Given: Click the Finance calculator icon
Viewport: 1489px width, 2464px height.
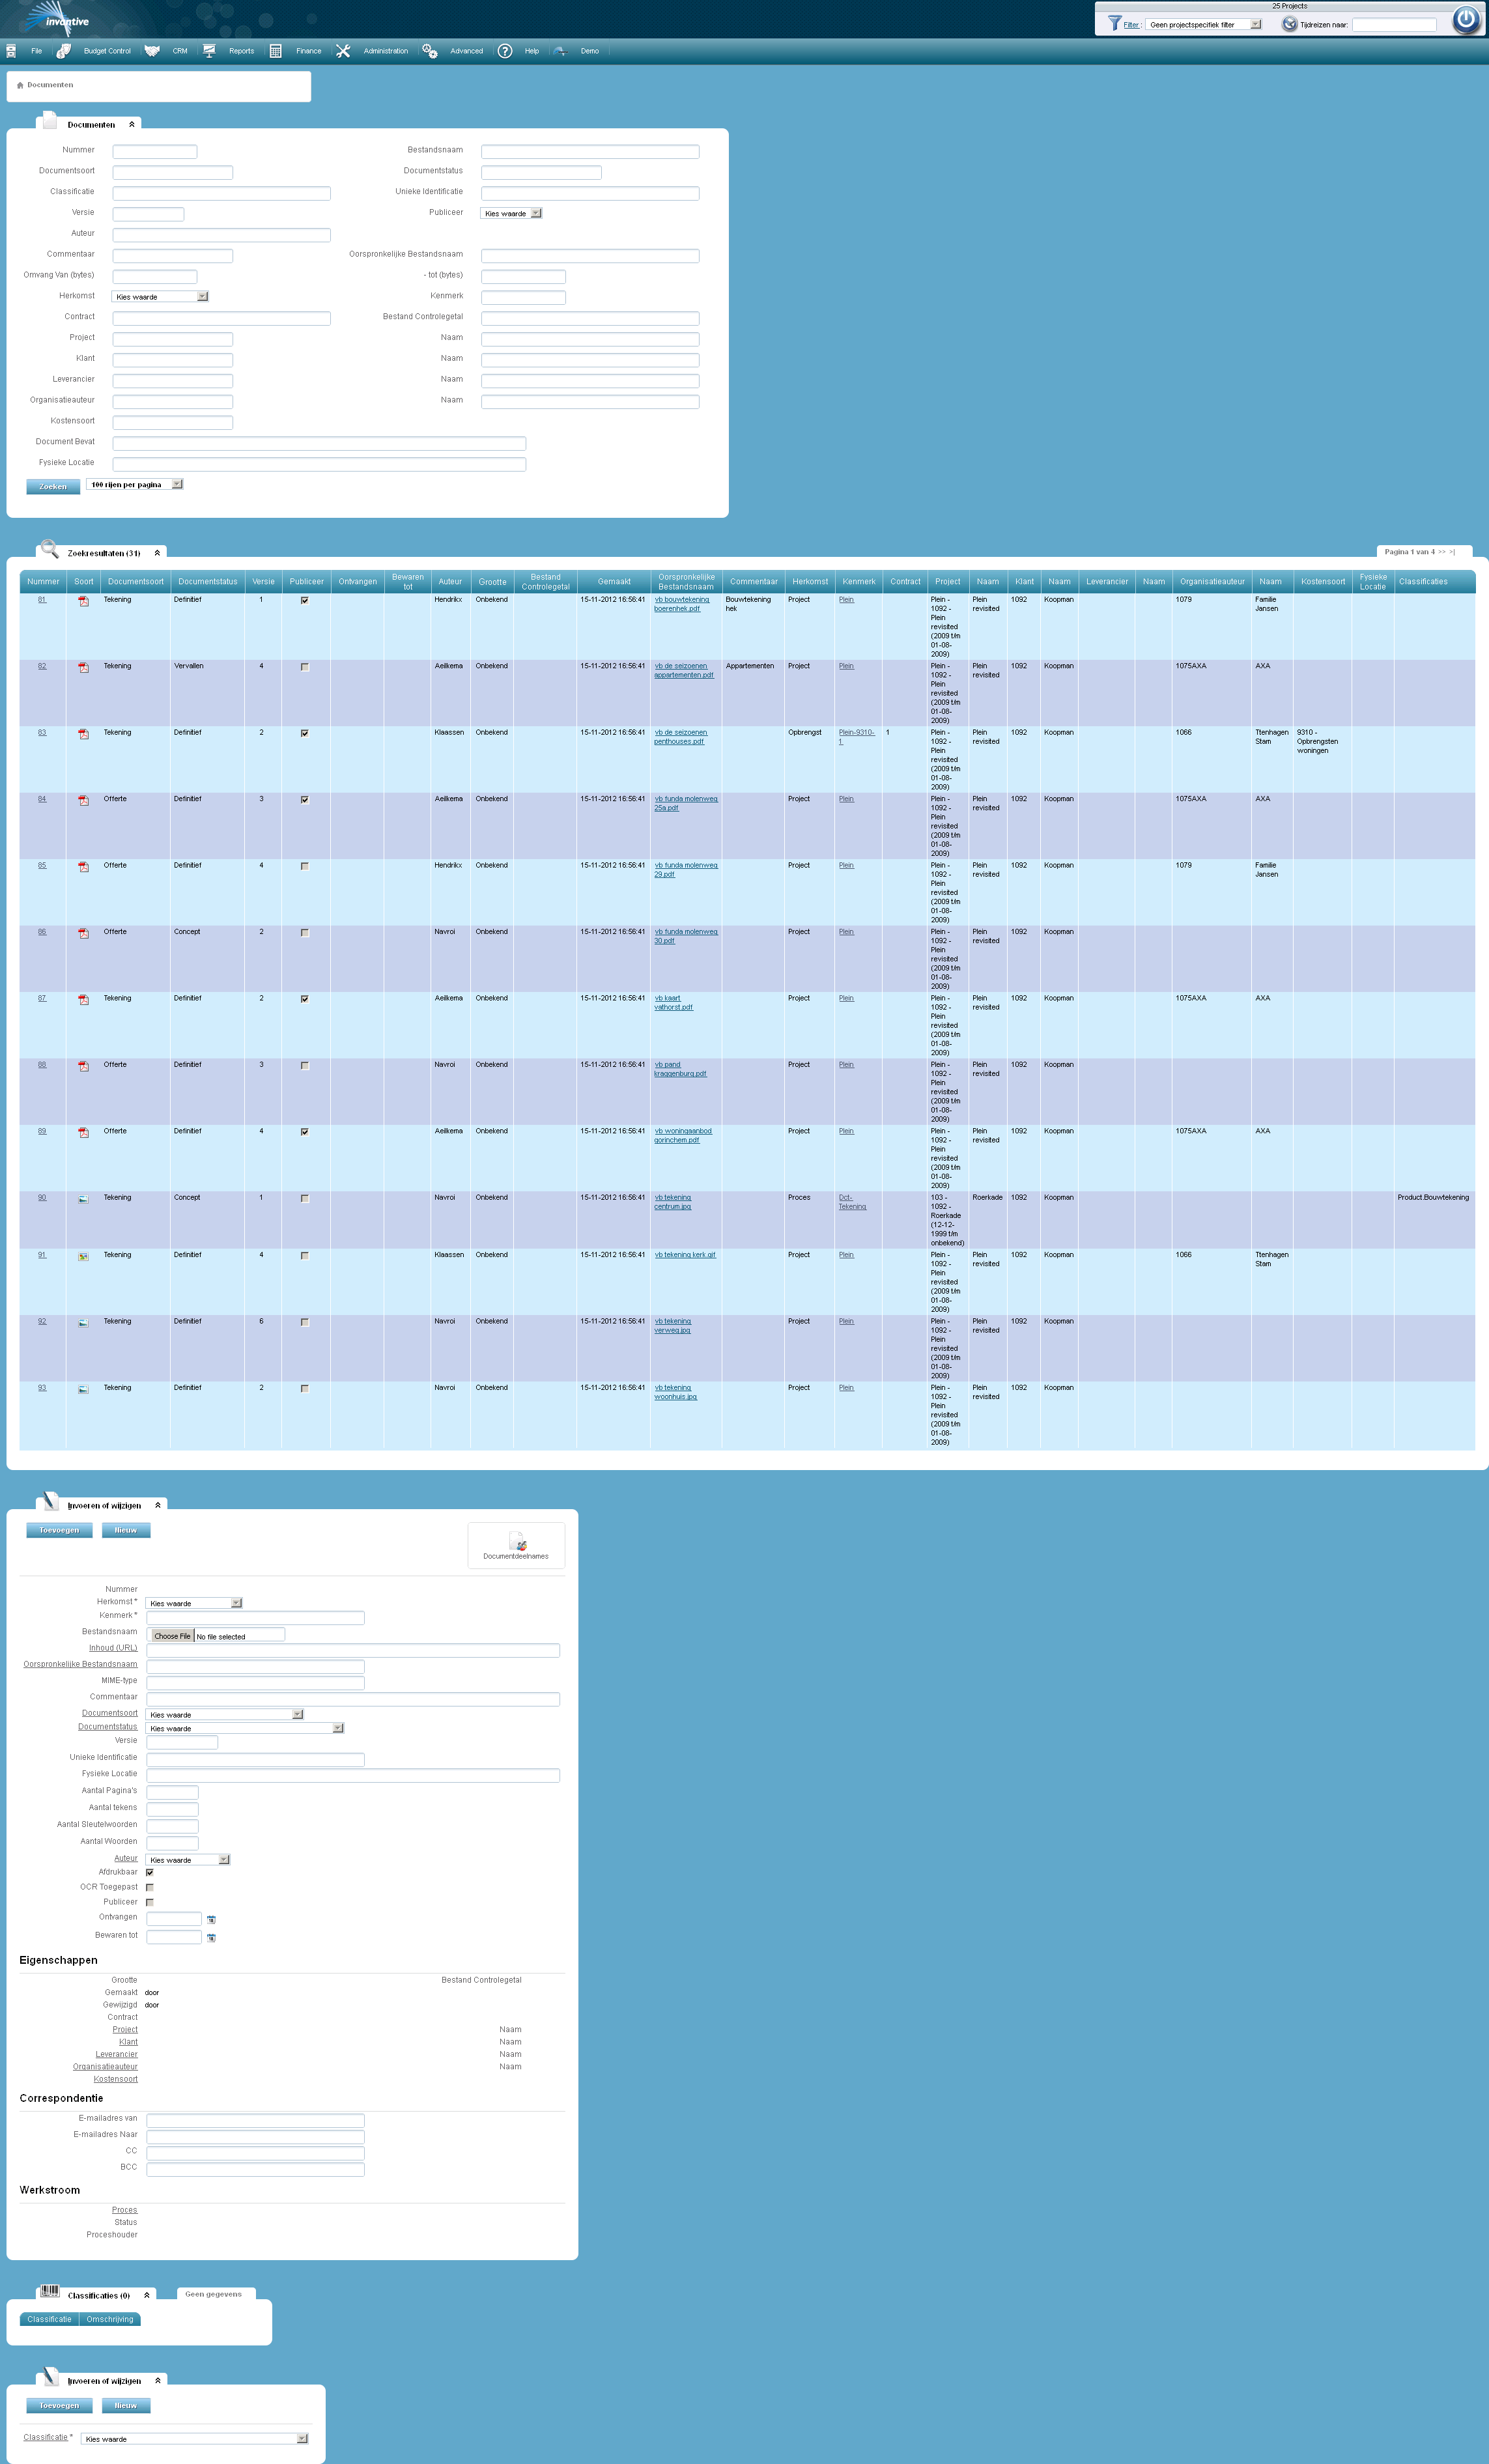Looking at the screenshot, I should pos(276,51).
